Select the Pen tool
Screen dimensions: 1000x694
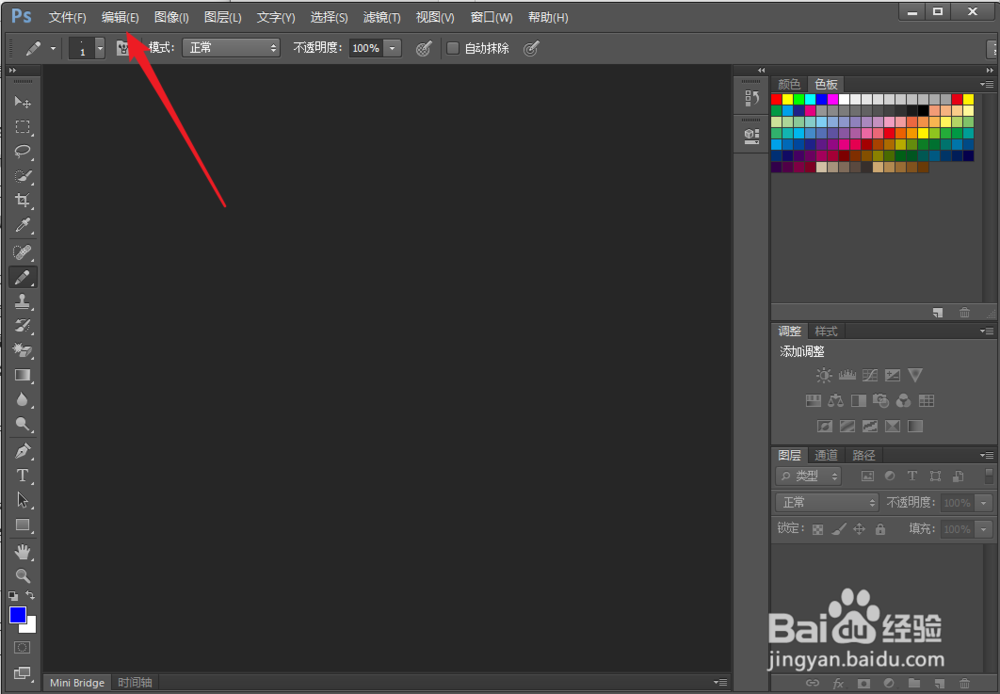tap(22, 451)
